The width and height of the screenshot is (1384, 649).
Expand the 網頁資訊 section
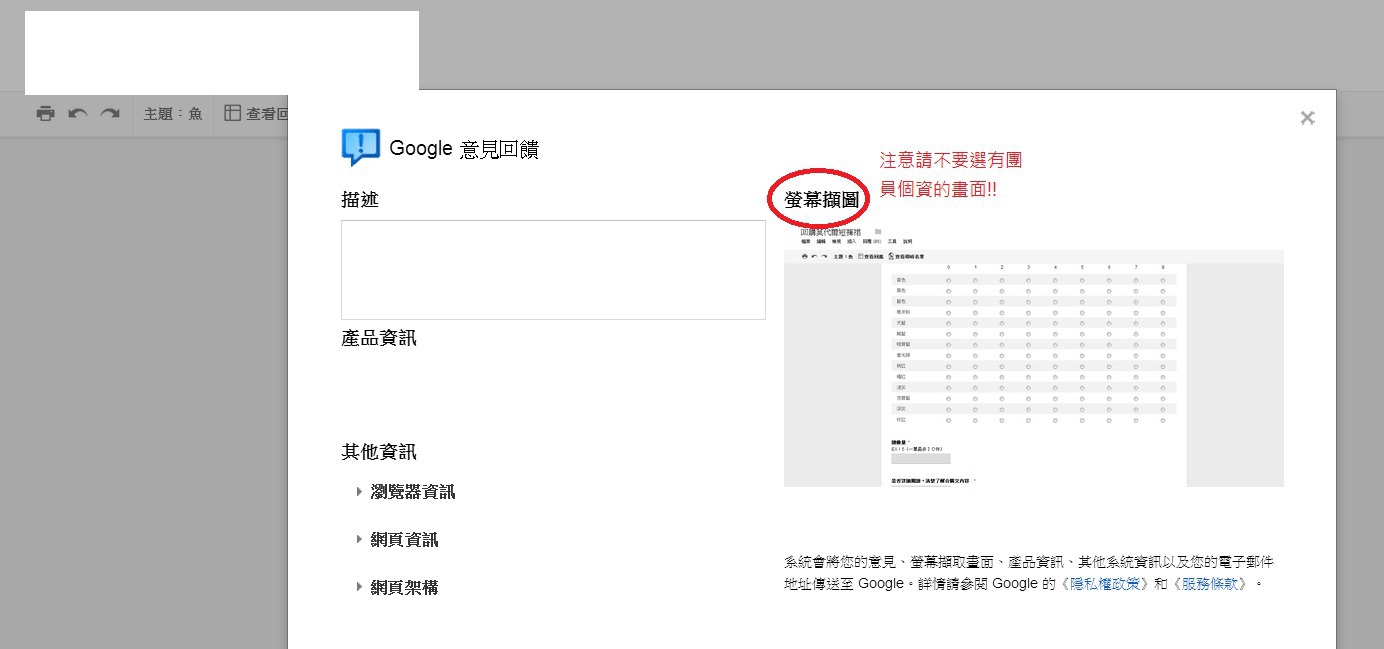[397, 540]
